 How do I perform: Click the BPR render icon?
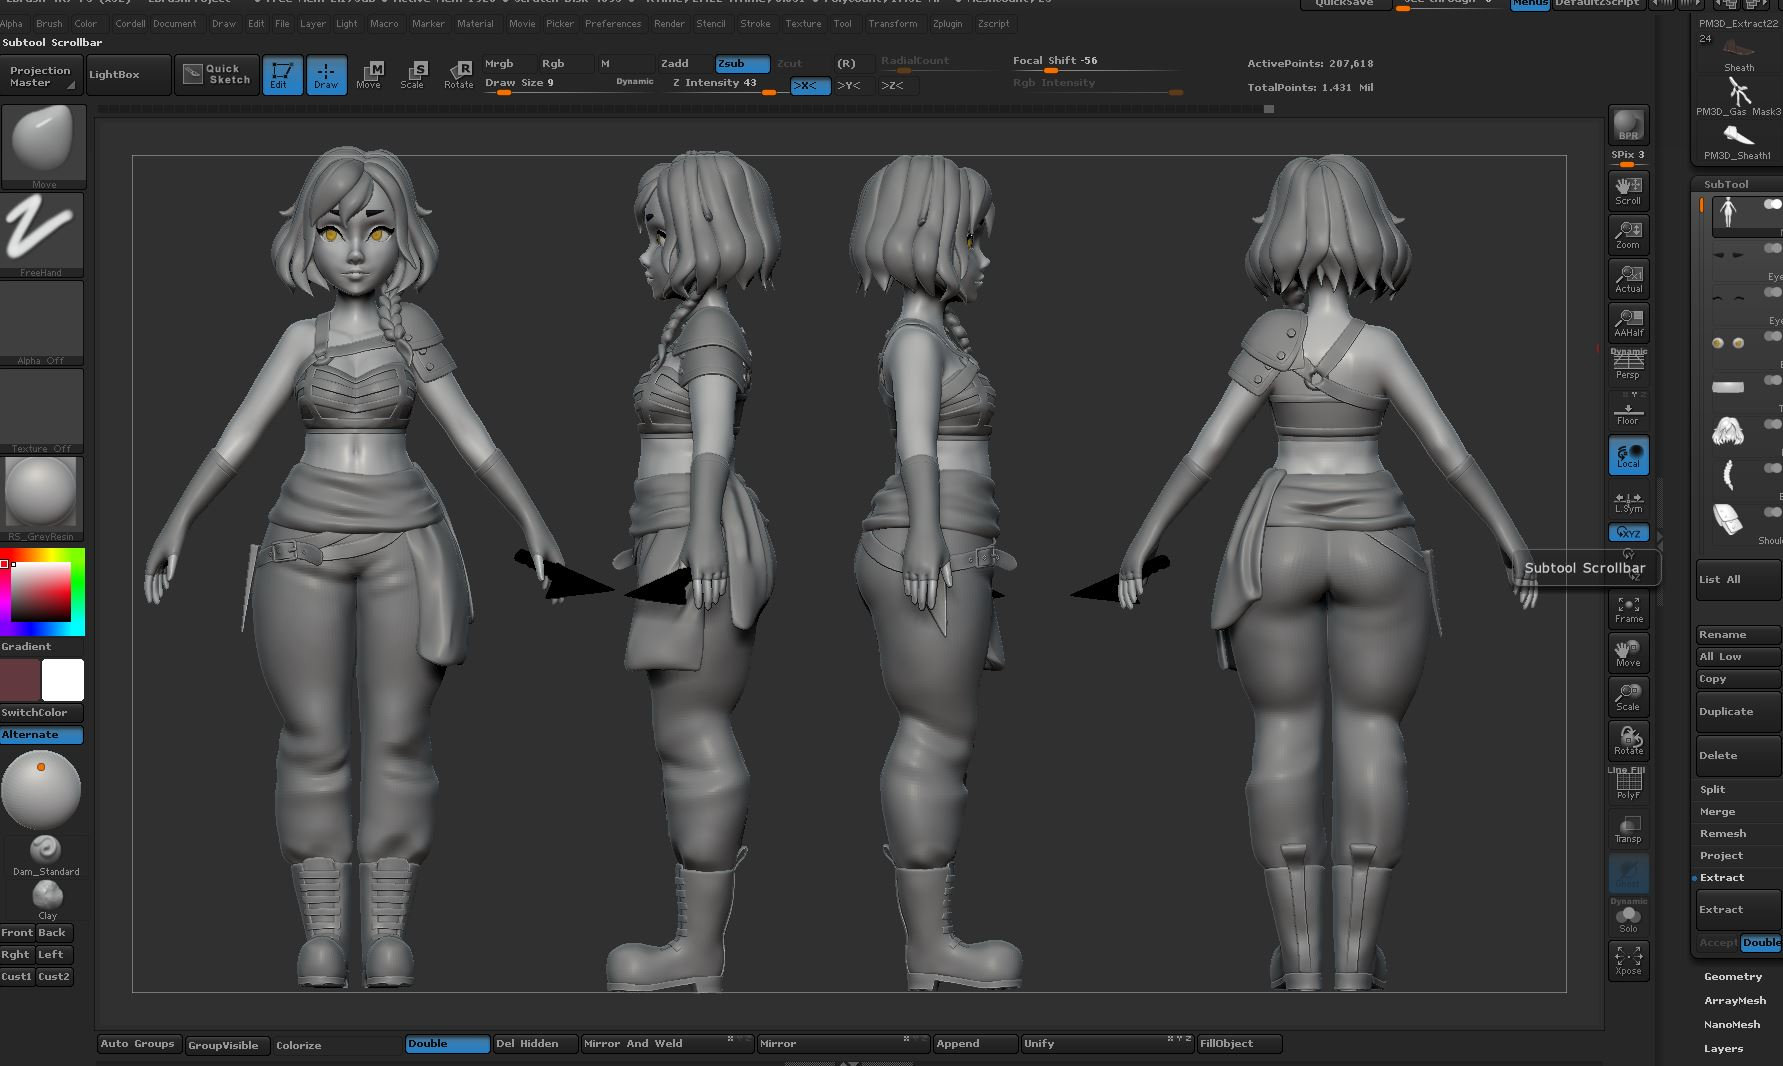click(1628, 126)
